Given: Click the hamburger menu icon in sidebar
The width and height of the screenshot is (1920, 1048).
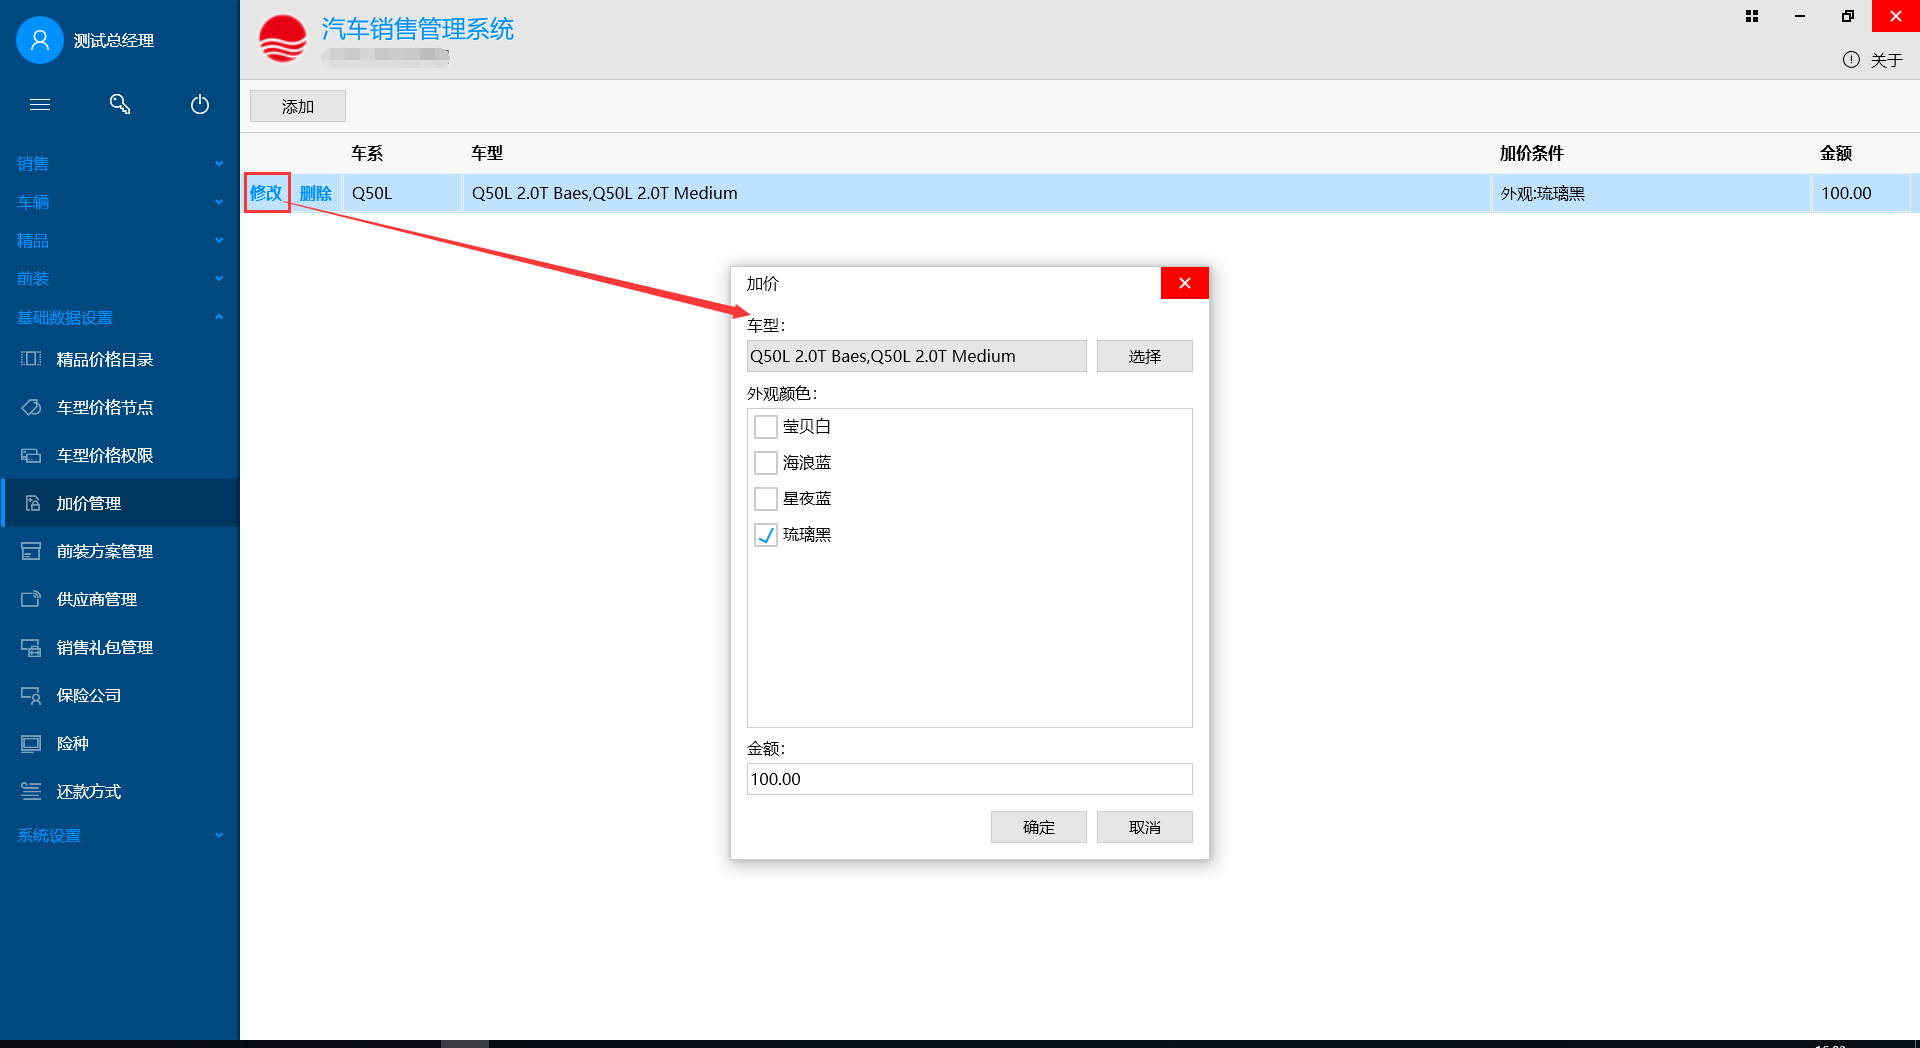Looking at the screenshot, I should point(40,105).
